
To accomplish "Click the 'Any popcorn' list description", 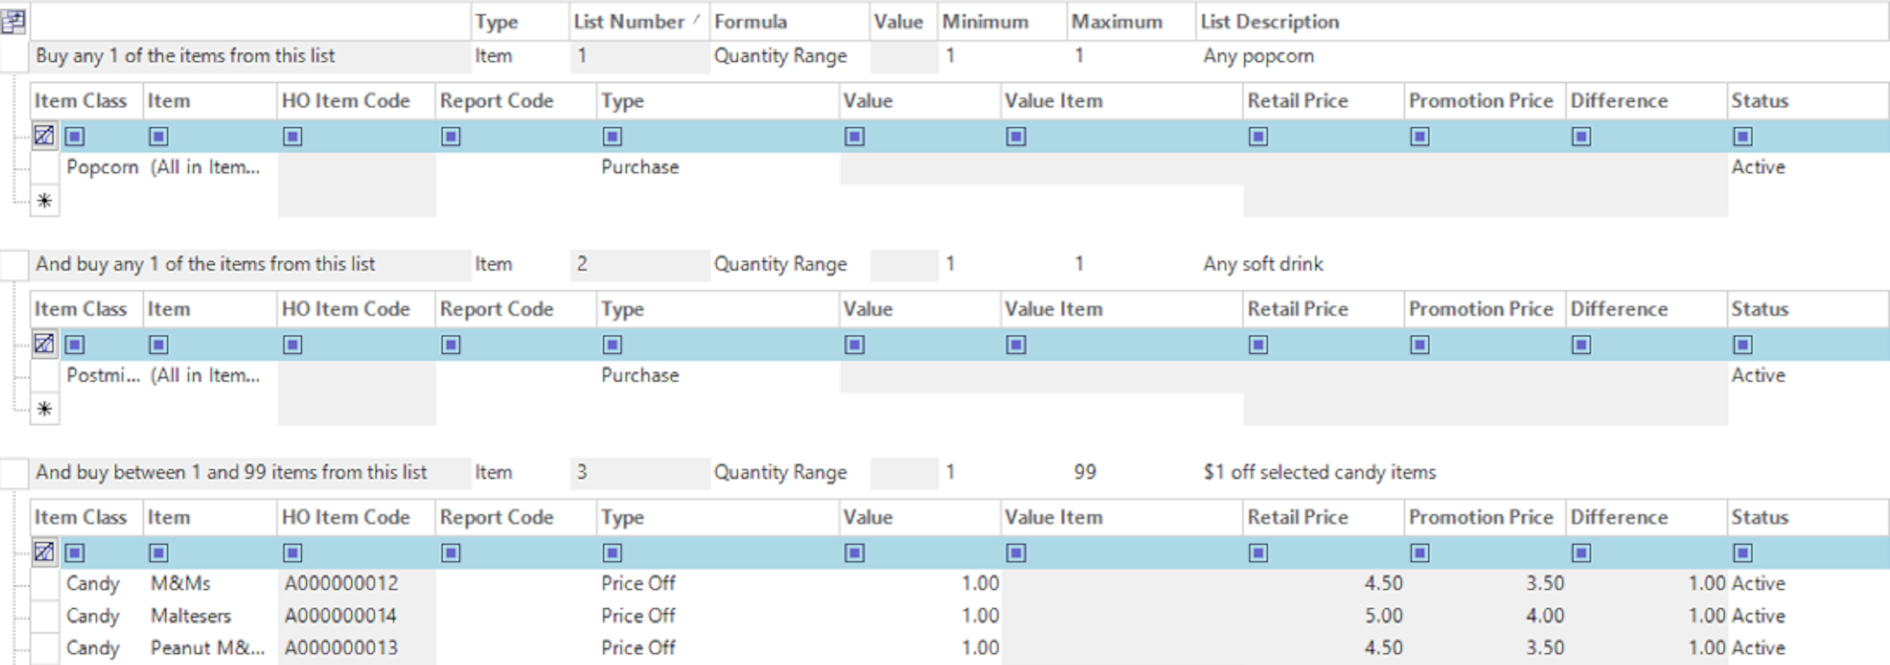I will click(x=1258, y=56).
